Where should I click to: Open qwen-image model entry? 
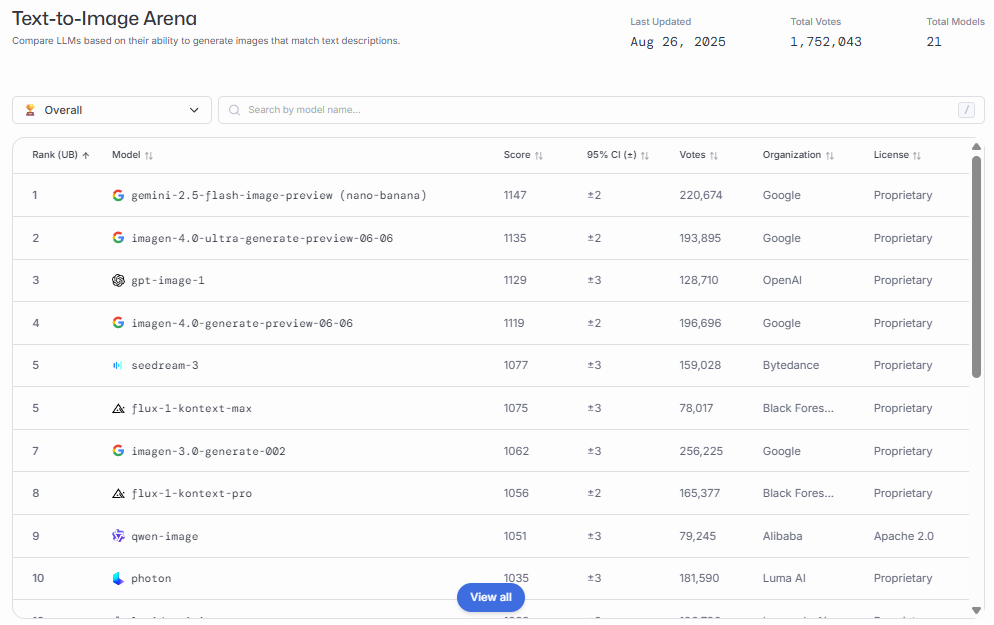(164, 536)
